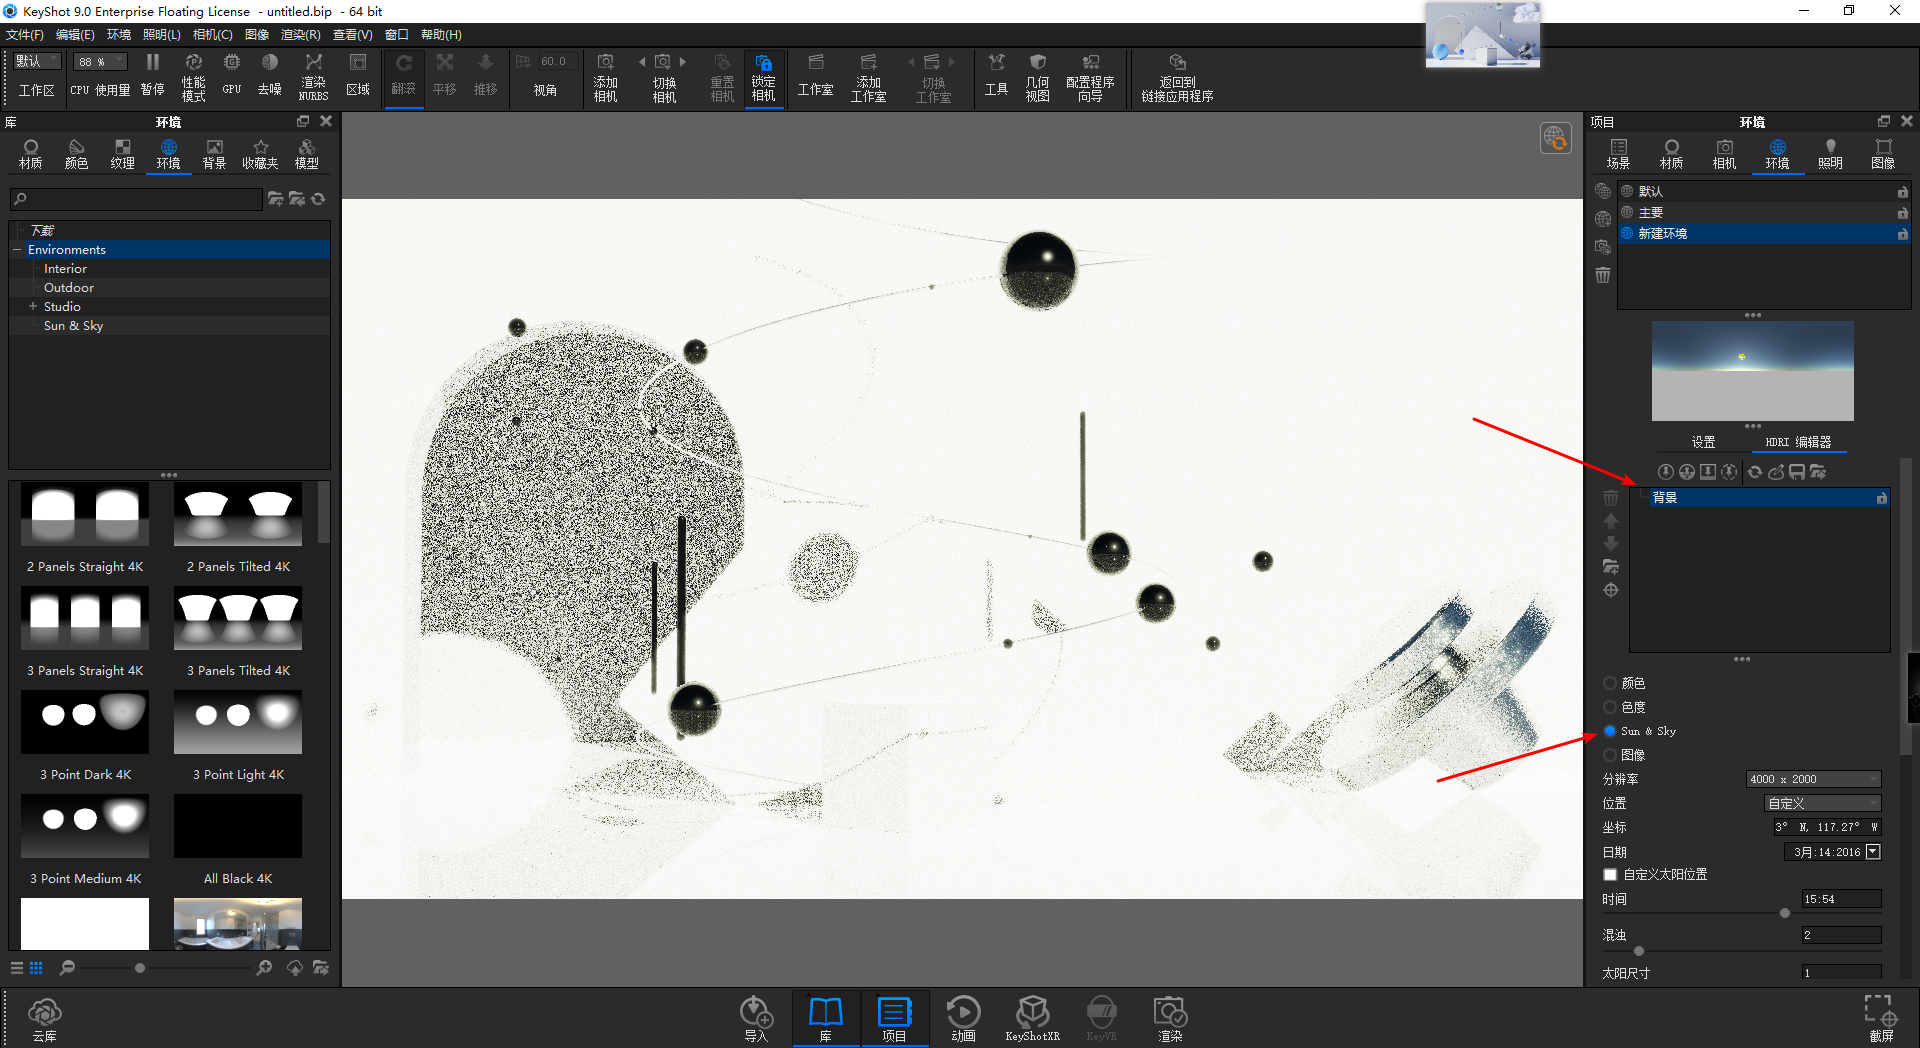Save the HDRI with the floppy icon
This screenshot has width=1920, height=1048.
coord(1797,472)
